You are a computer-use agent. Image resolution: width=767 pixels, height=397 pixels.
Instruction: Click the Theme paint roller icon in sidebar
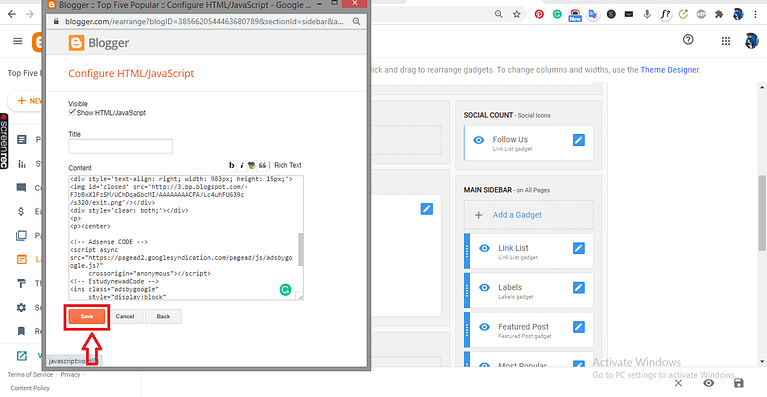tap(22, 284)
